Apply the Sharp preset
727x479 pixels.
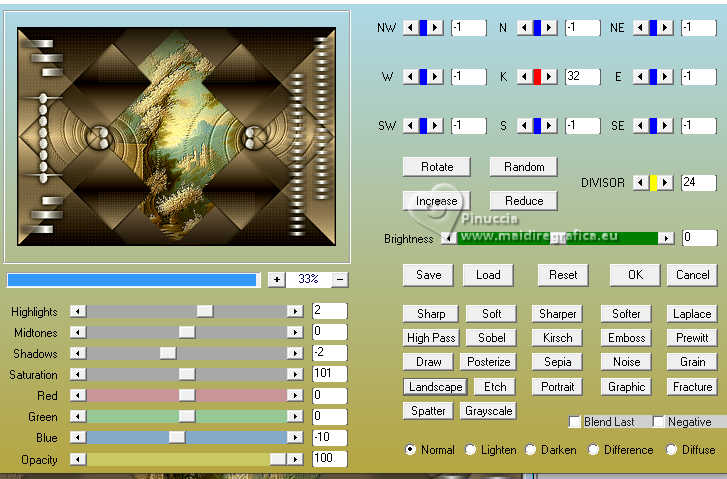point(431,314)
